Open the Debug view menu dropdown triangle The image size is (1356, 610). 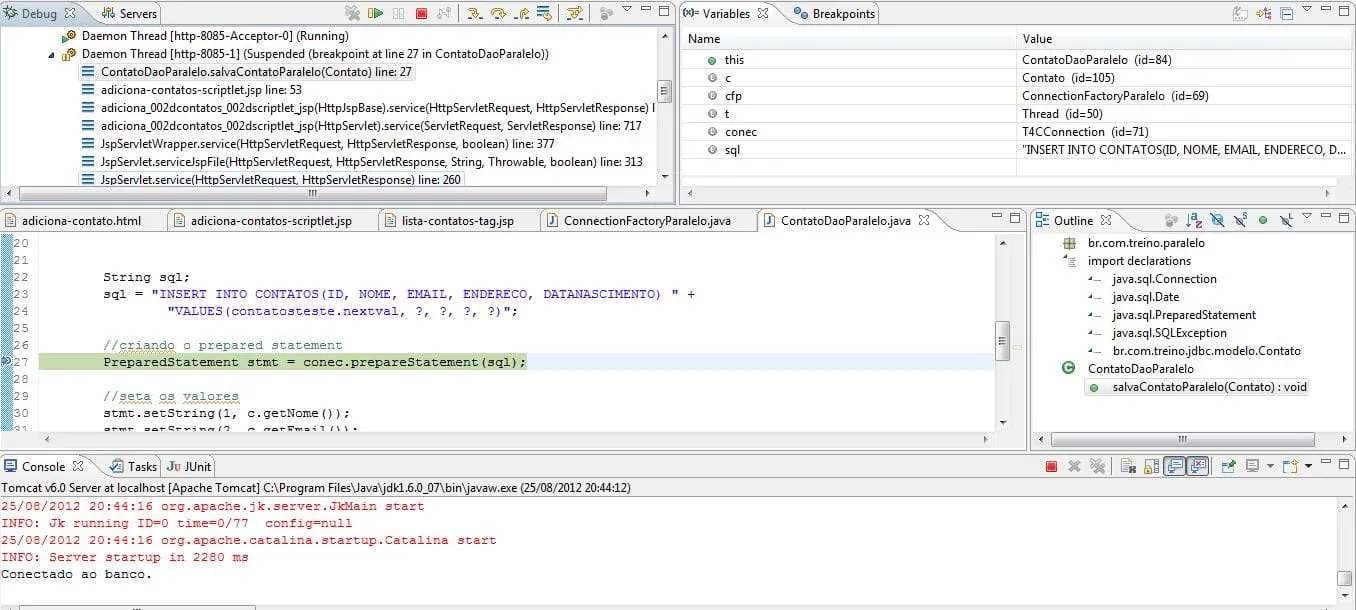(x=626, y=11)
